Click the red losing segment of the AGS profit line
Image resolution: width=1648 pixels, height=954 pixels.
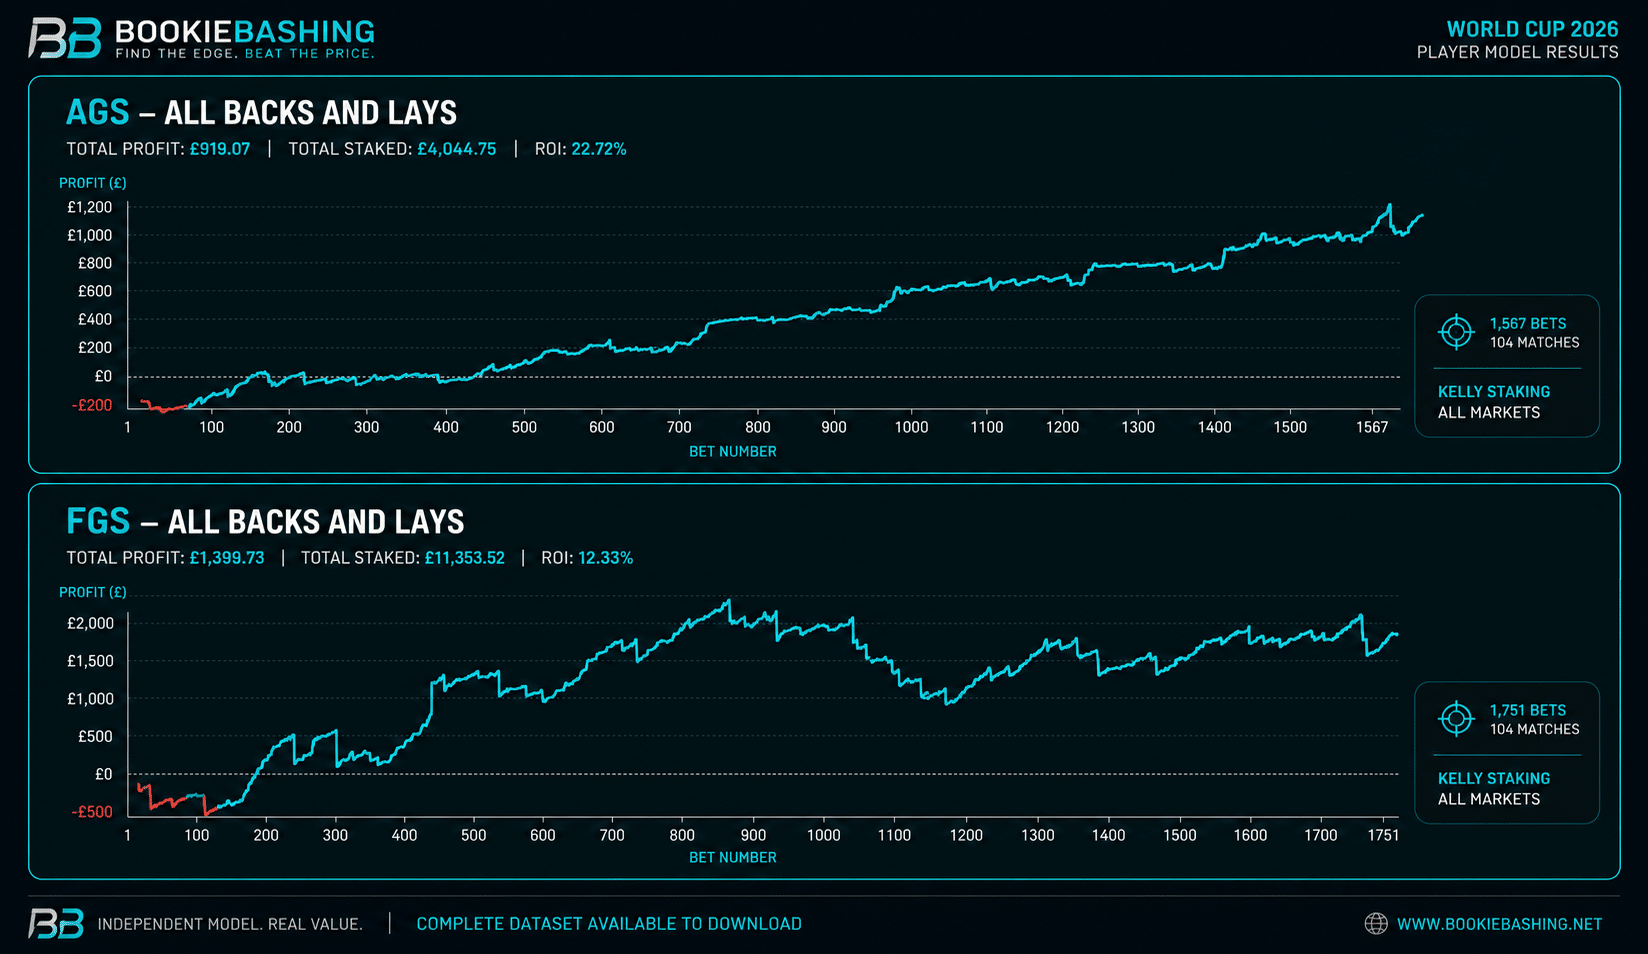pos(163,407)
